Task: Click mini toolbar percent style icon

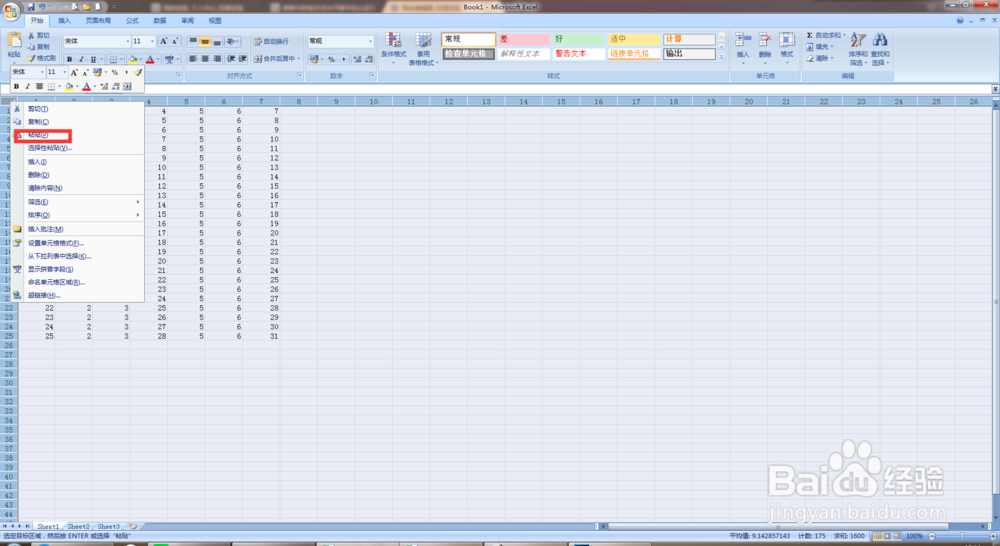Action: click(x=115, y=72)
